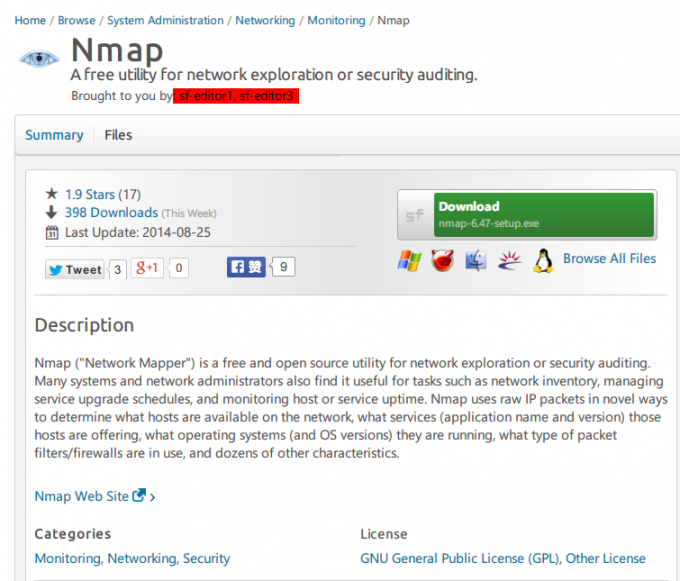Select the Summary tab
680x581 pixels.
point(54,135)
